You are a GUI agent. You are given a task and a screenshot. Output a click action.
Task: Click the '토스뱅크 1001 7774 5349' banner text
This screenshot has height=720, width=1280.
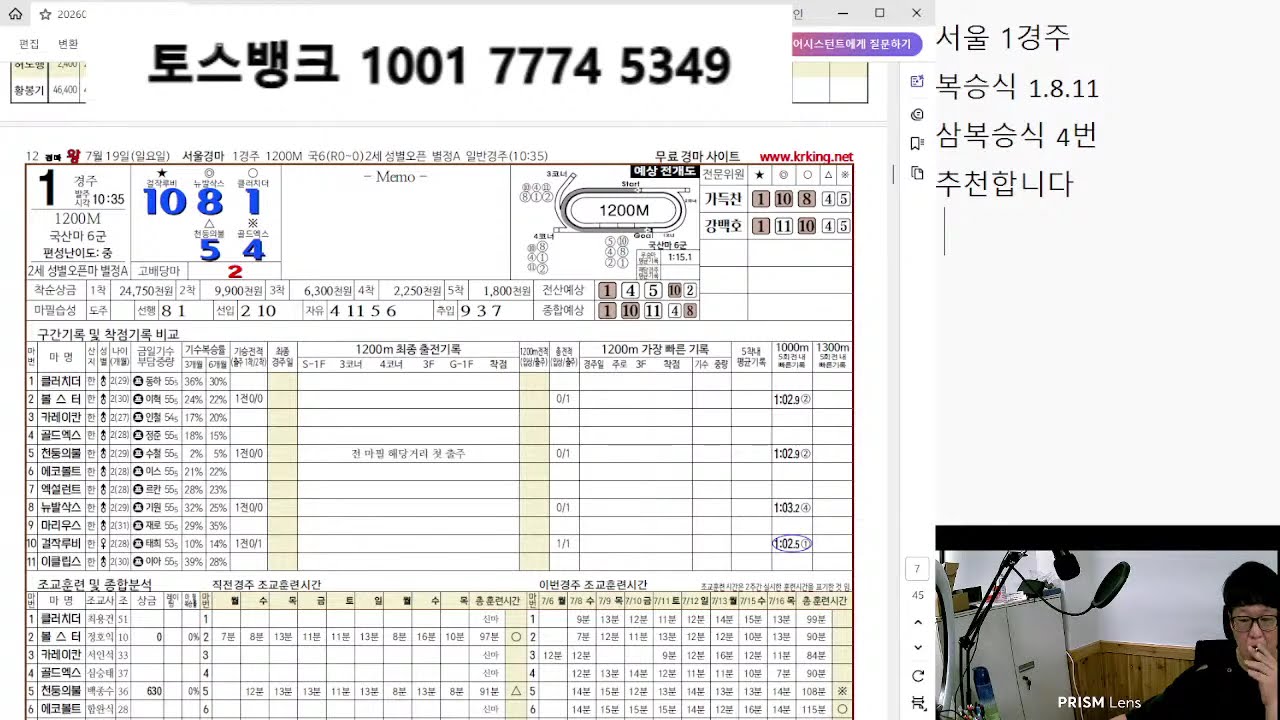(439, 65)
